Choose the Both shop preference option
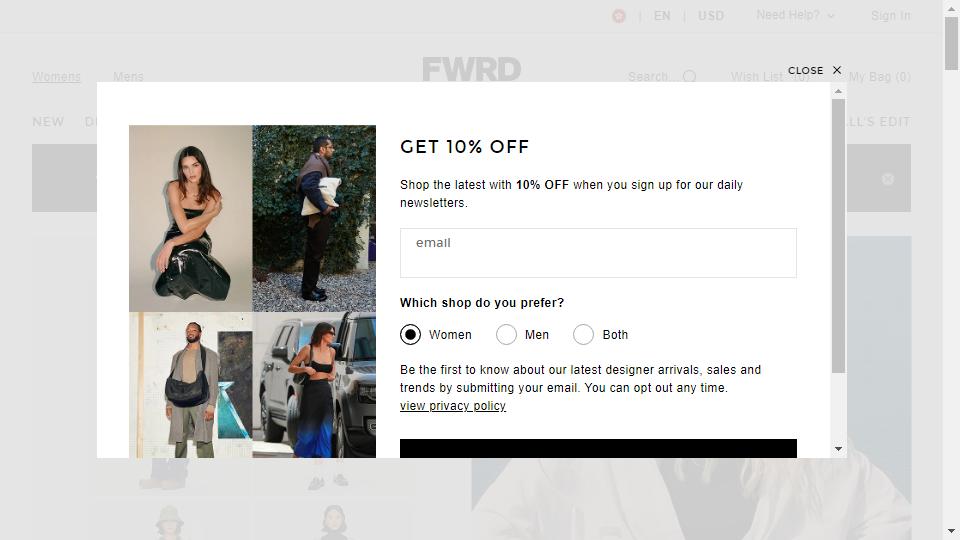This screenshot has height=540, width=960. coord(583,334)
